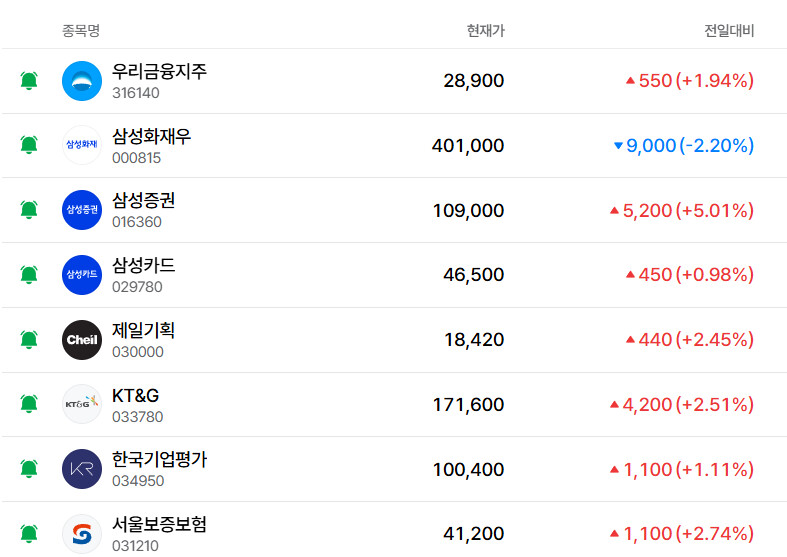787x557 pixels.
Task: Select the 삼성증권 blue circle logo
Action: click(82, 210)
